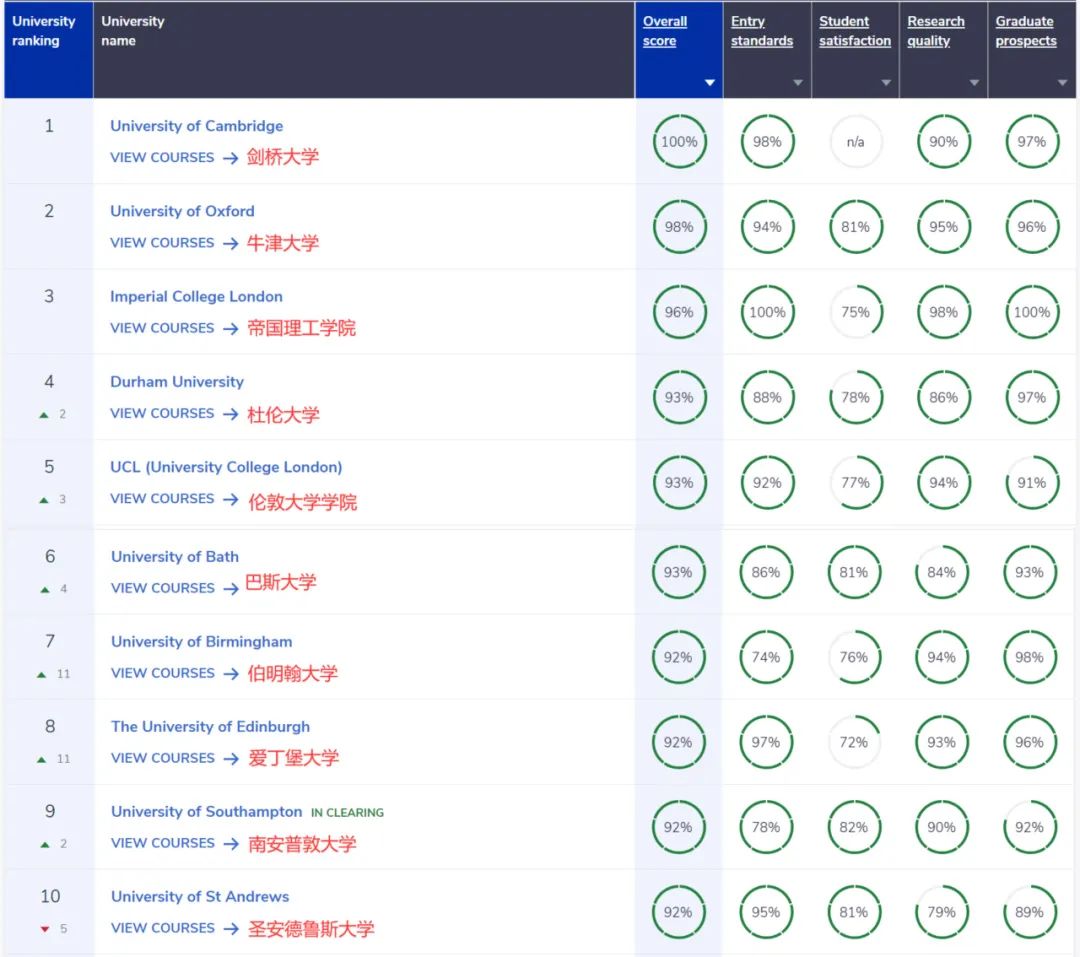Image resolution: width=1080 pixels, height=957 pixels.
Task: Open the University of St Andrews link
Action: click(200, 897)
